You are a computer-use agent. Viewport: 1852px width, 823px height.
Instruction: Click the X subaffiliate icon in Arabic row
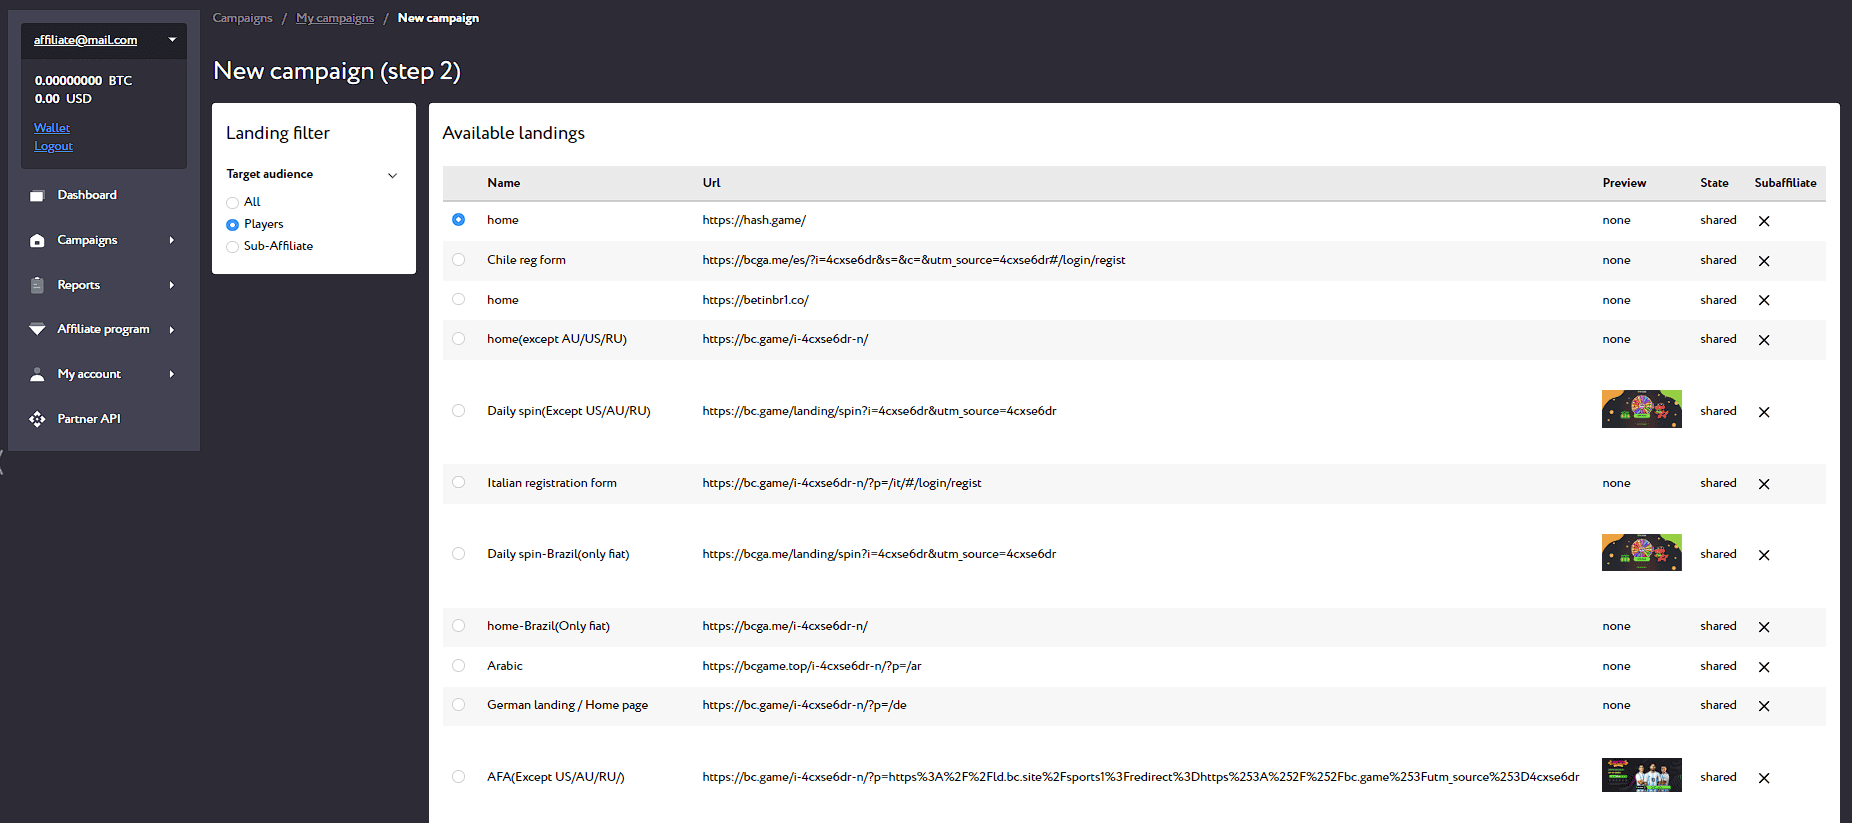tap(1764, 667)
